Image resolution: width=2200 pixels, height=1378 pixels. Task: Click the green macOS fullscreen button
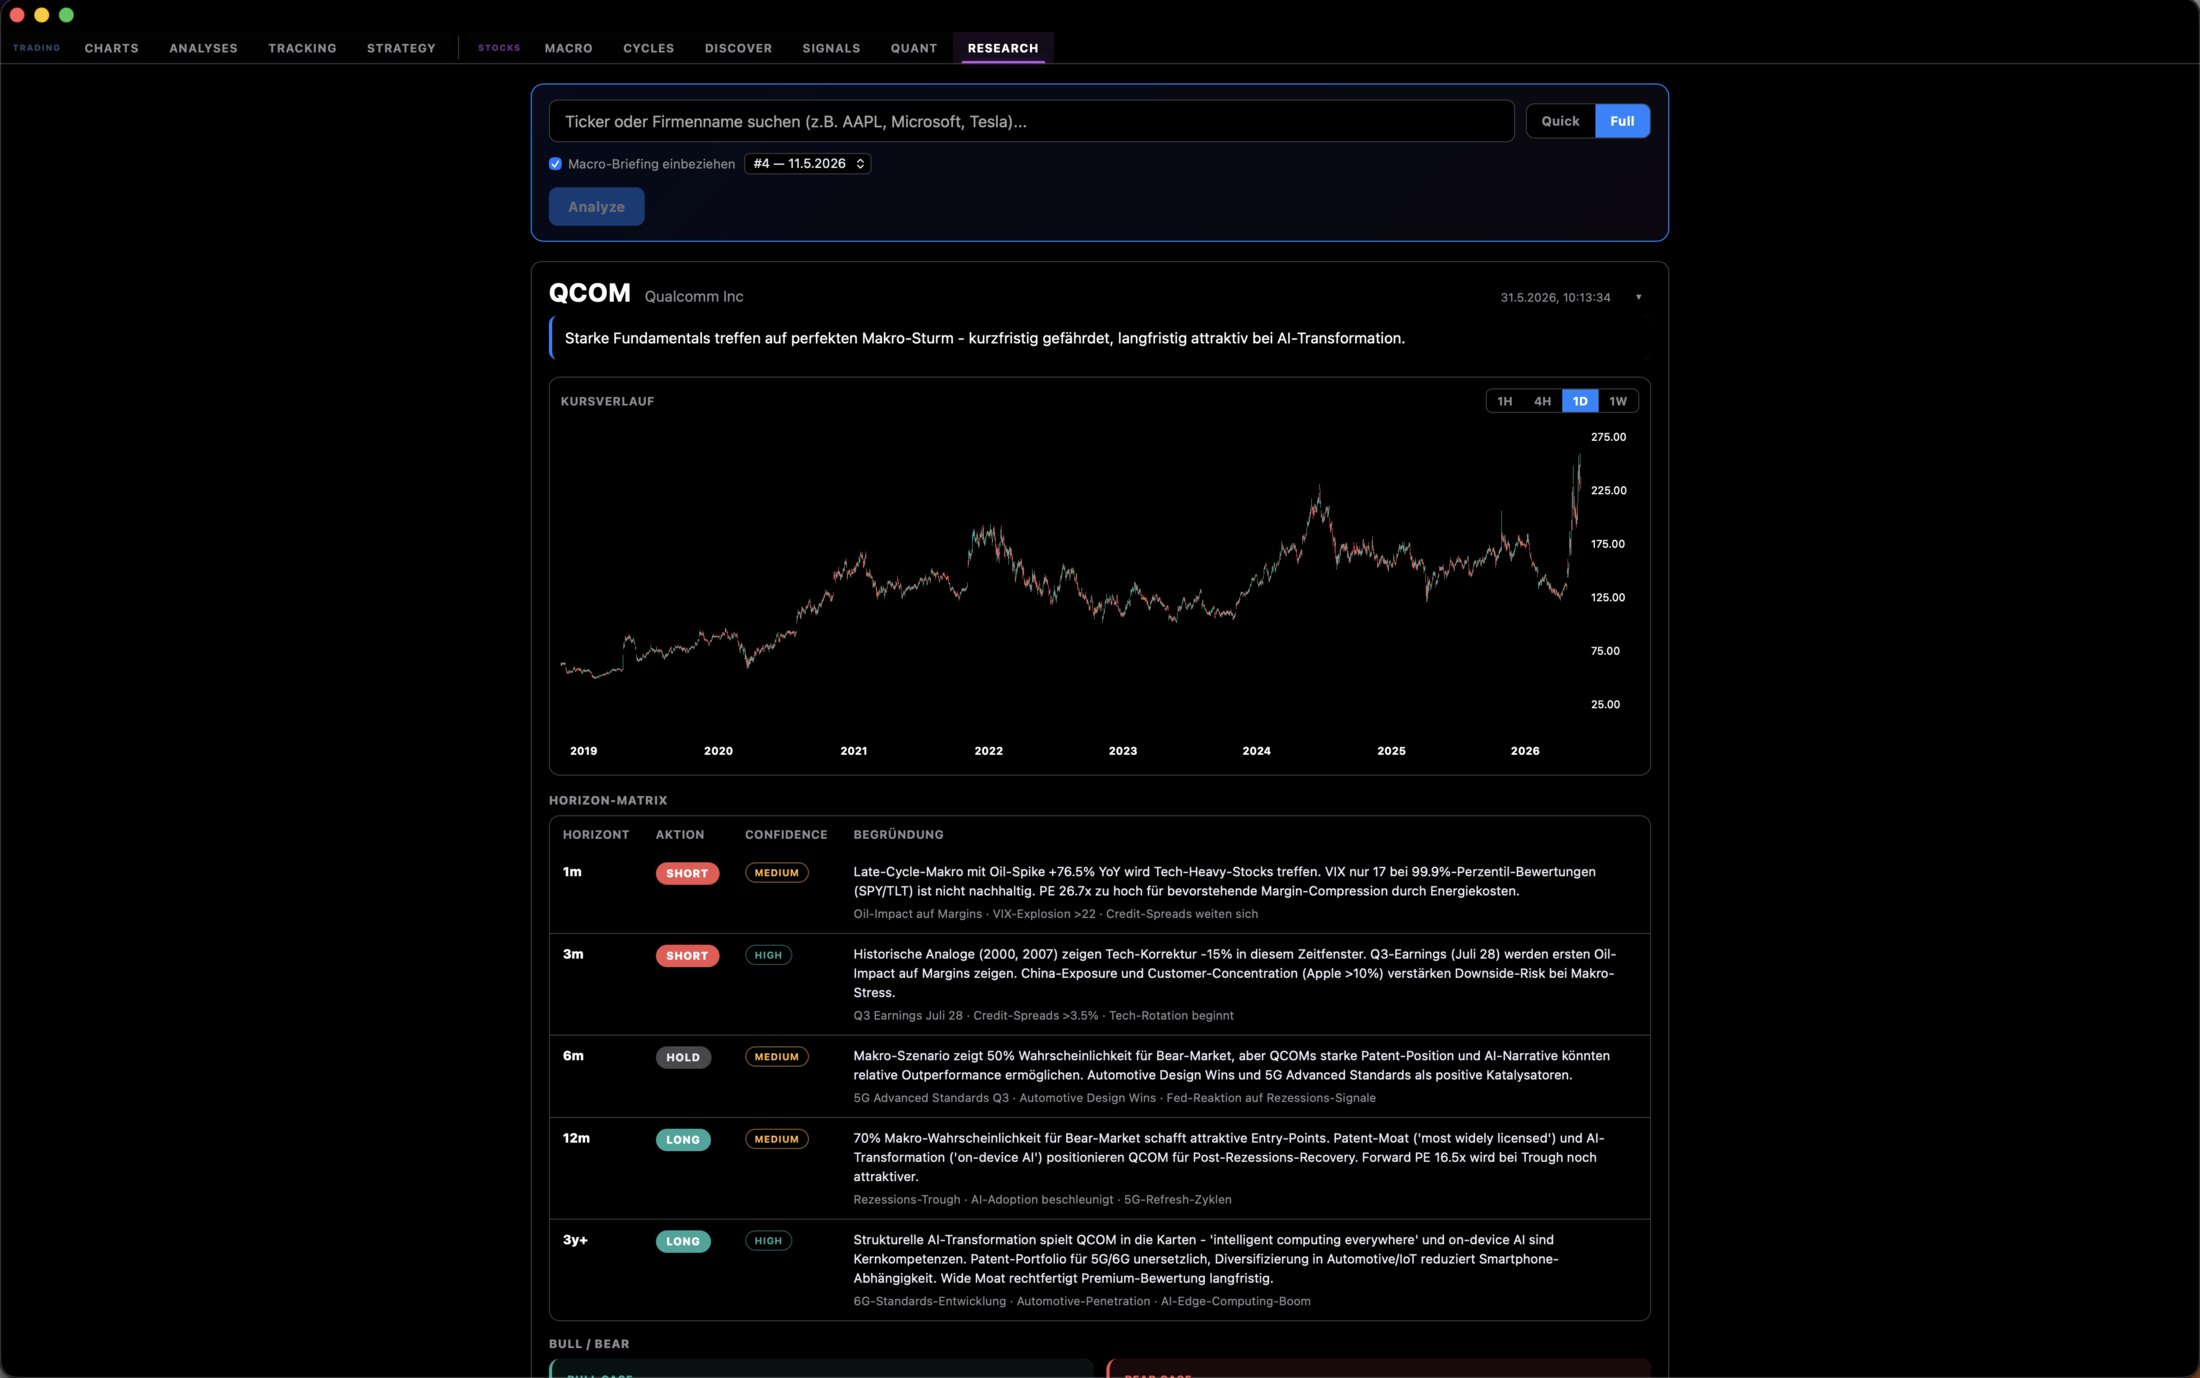click(66, 15)
